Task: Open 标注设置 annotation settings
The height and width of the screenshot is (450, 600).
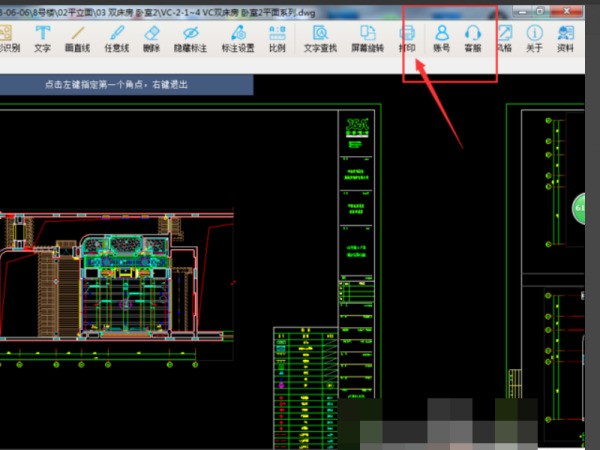Action: pos(238,38)
